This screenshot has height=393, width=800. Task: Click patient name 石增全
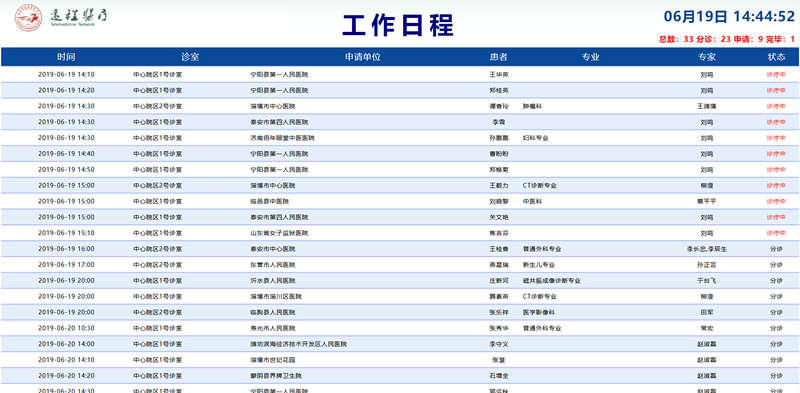tap(499, 376)
